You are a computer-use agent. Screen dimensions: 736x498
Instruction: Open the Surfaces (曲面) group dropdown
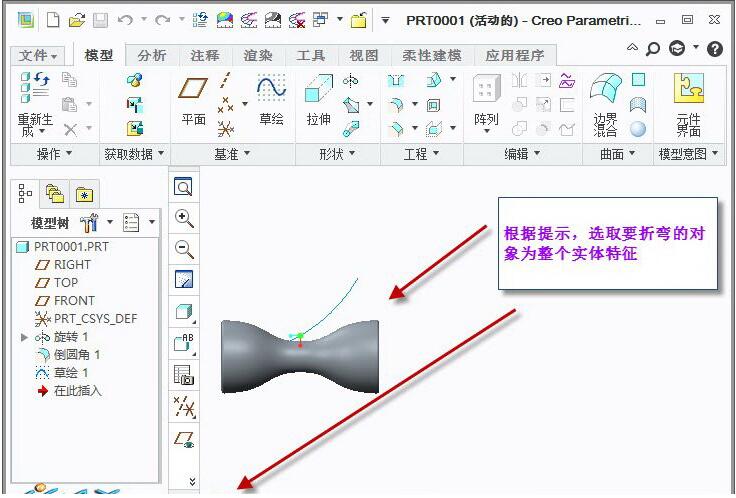coord(617,153)
